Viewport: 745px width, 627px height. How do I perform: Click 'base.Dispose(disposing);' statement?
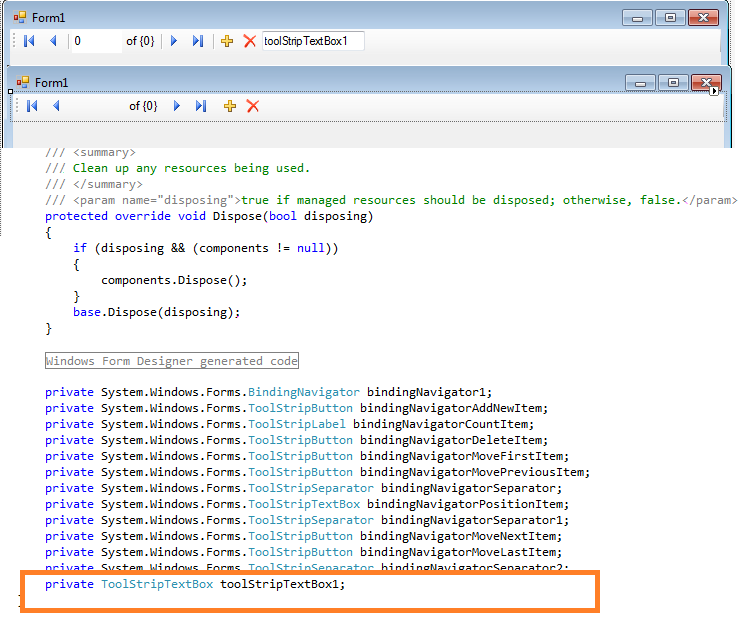click(x=156, y=312)
